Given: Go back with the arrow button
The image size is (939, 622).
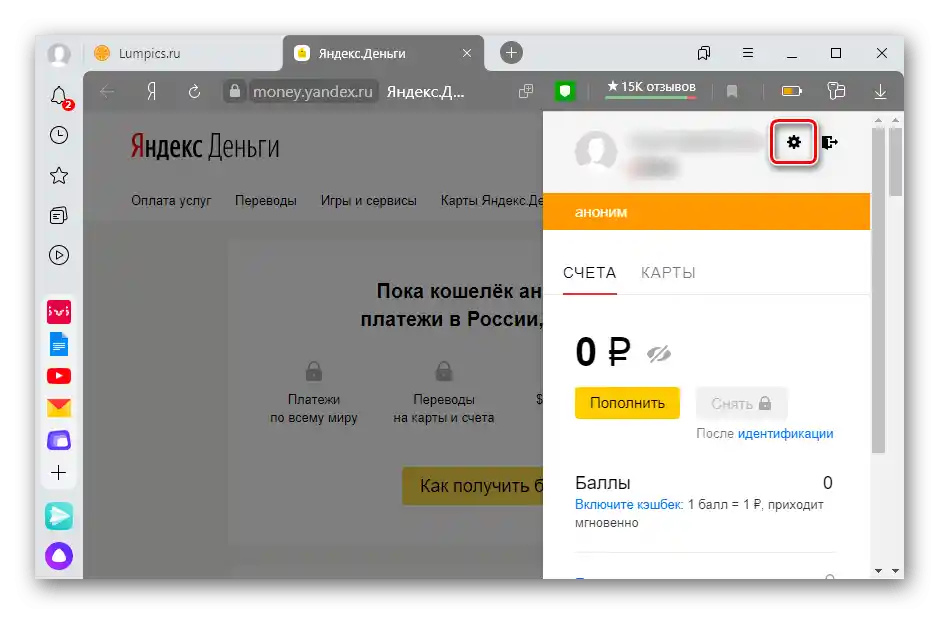Looking at the screenshot, I should tap(107, 92).
